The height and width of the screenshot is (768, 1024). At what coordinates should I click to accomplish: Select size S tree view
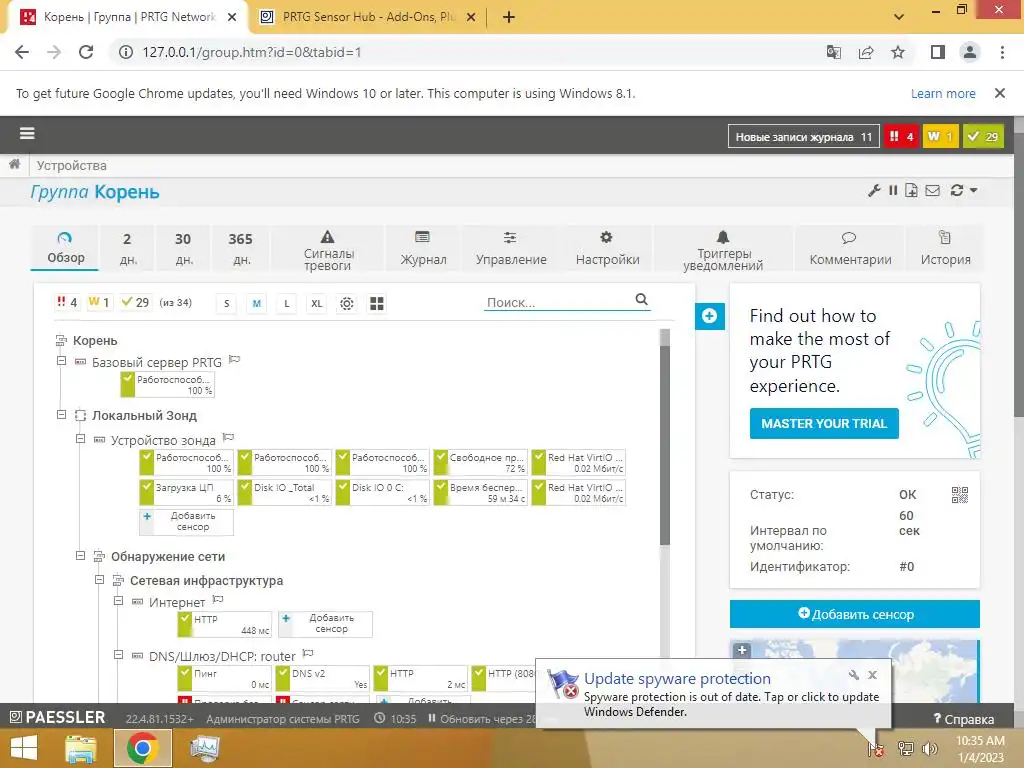(227, 304)
